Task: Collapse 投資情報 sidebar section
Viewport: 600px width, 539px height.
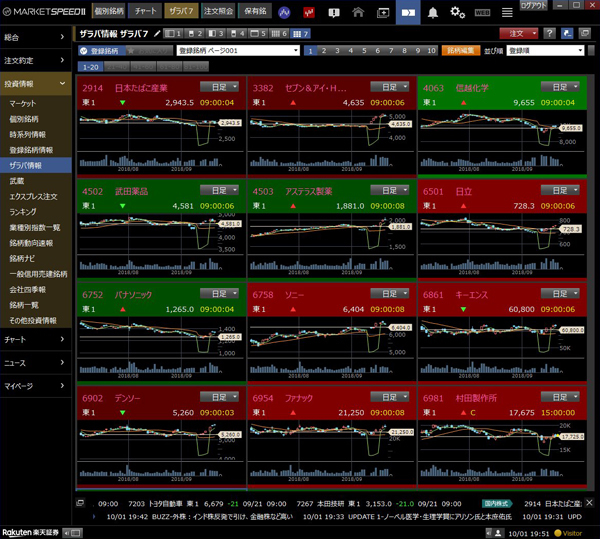Action: pos(36,83)
